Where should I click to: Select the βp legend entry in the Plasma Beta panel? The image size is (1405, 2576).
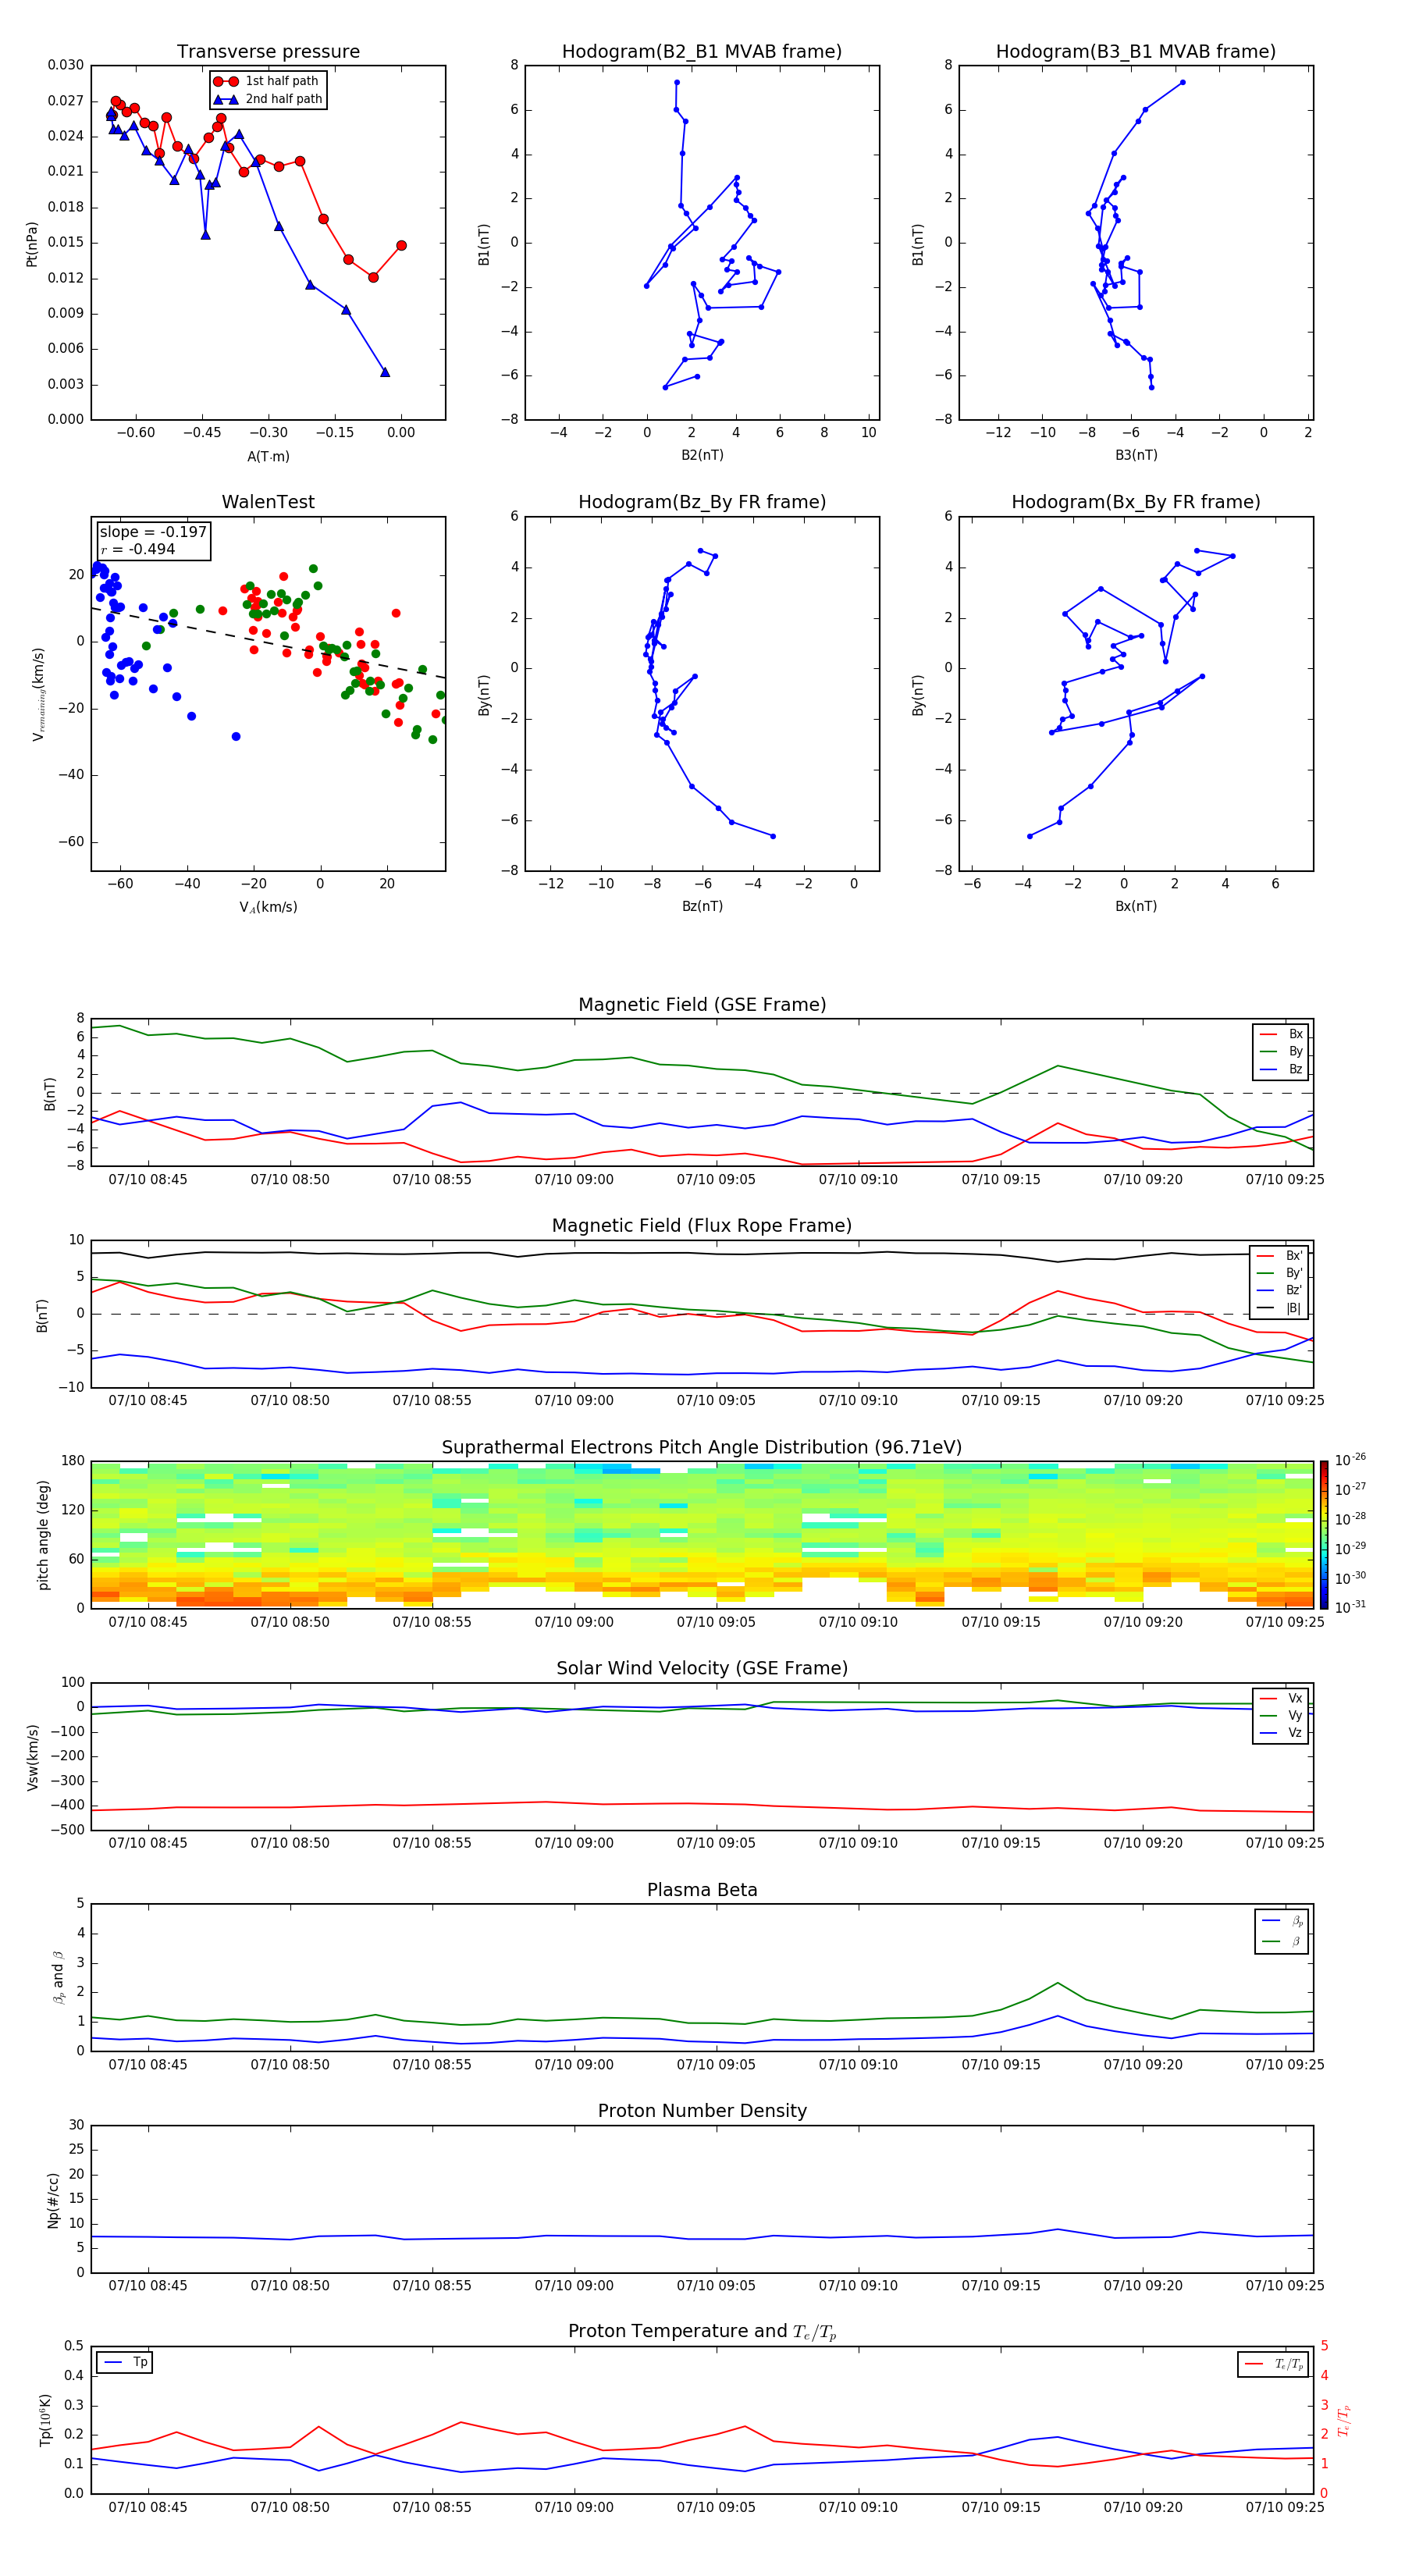1282,1921
